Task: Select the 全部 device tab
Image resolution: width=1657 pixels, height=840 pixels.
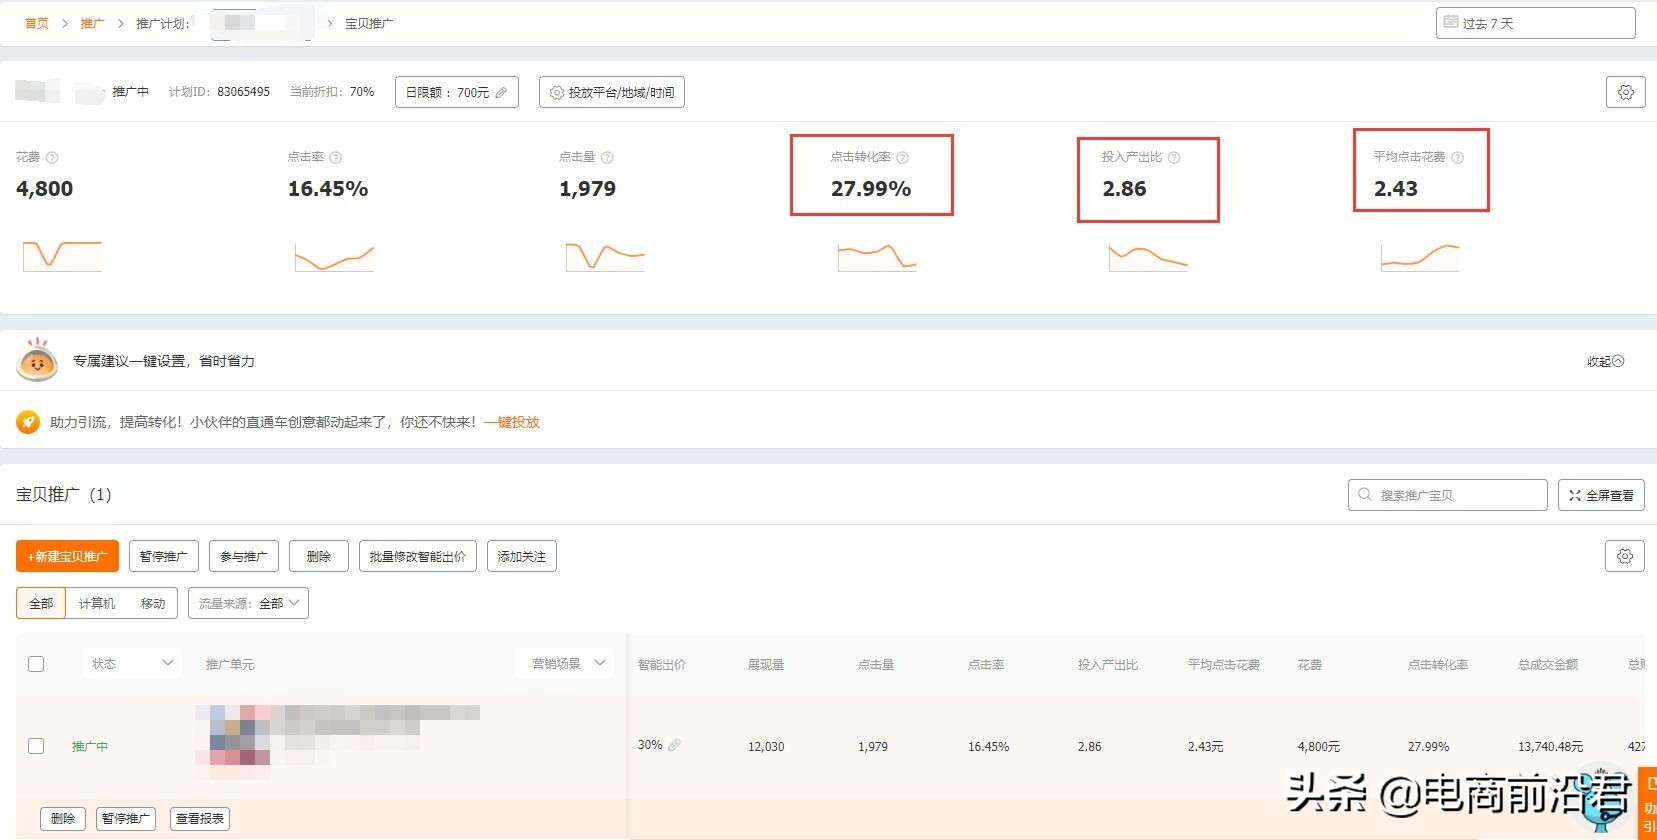Action: click(41, 603)
